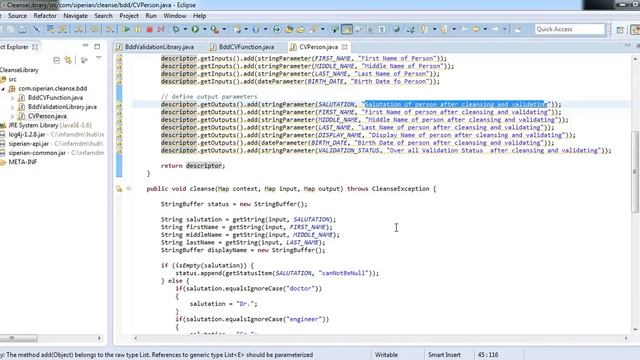Switch to the BddValidationLibrary.java editor tab
640x360 pixels.
(156, 47)
